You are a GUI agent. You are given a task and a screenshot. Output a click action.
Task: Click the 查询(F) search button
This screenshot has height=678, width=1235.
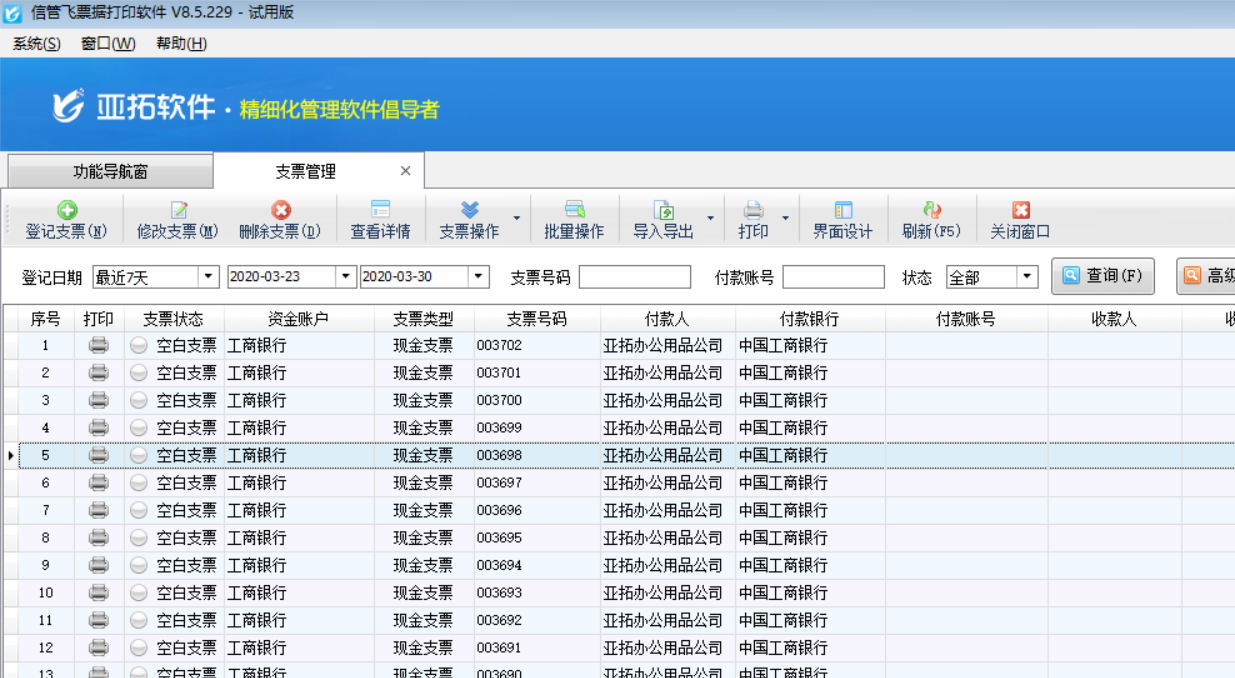coord(1103,276)
